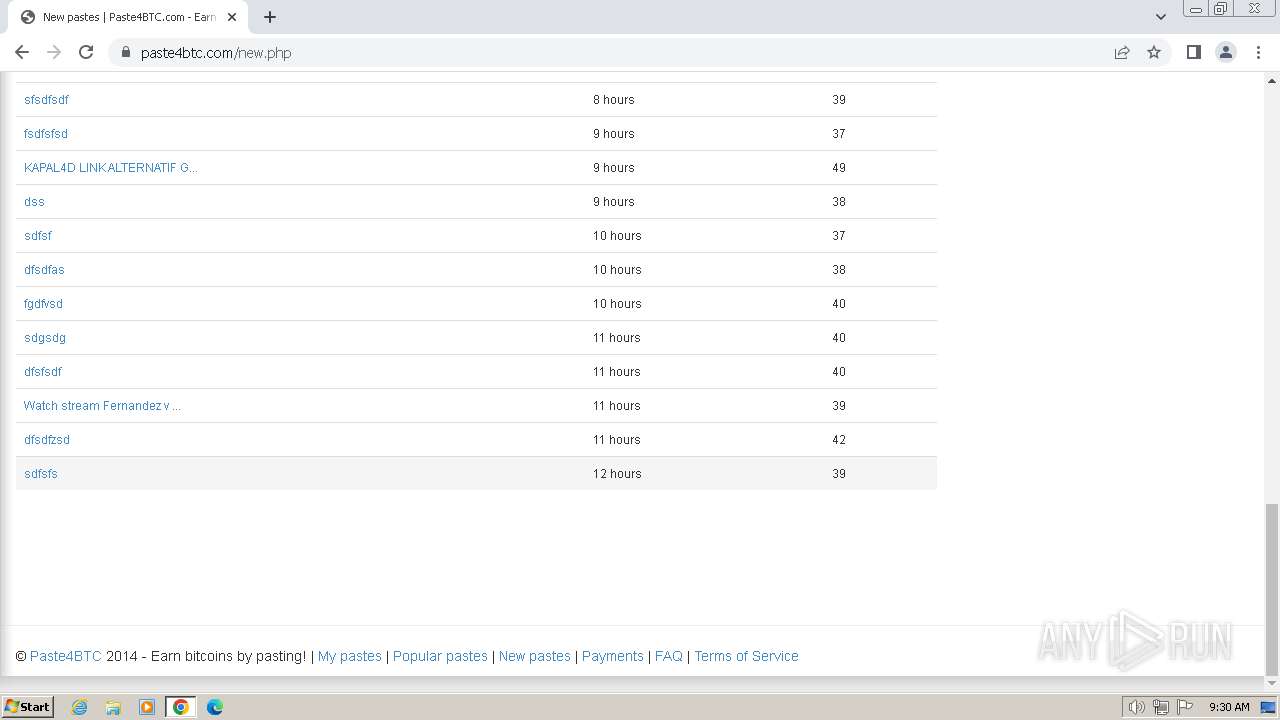Open Watch stream Fernandez paste
This screenshot has height=720, width=1280.
pos(102,406)
